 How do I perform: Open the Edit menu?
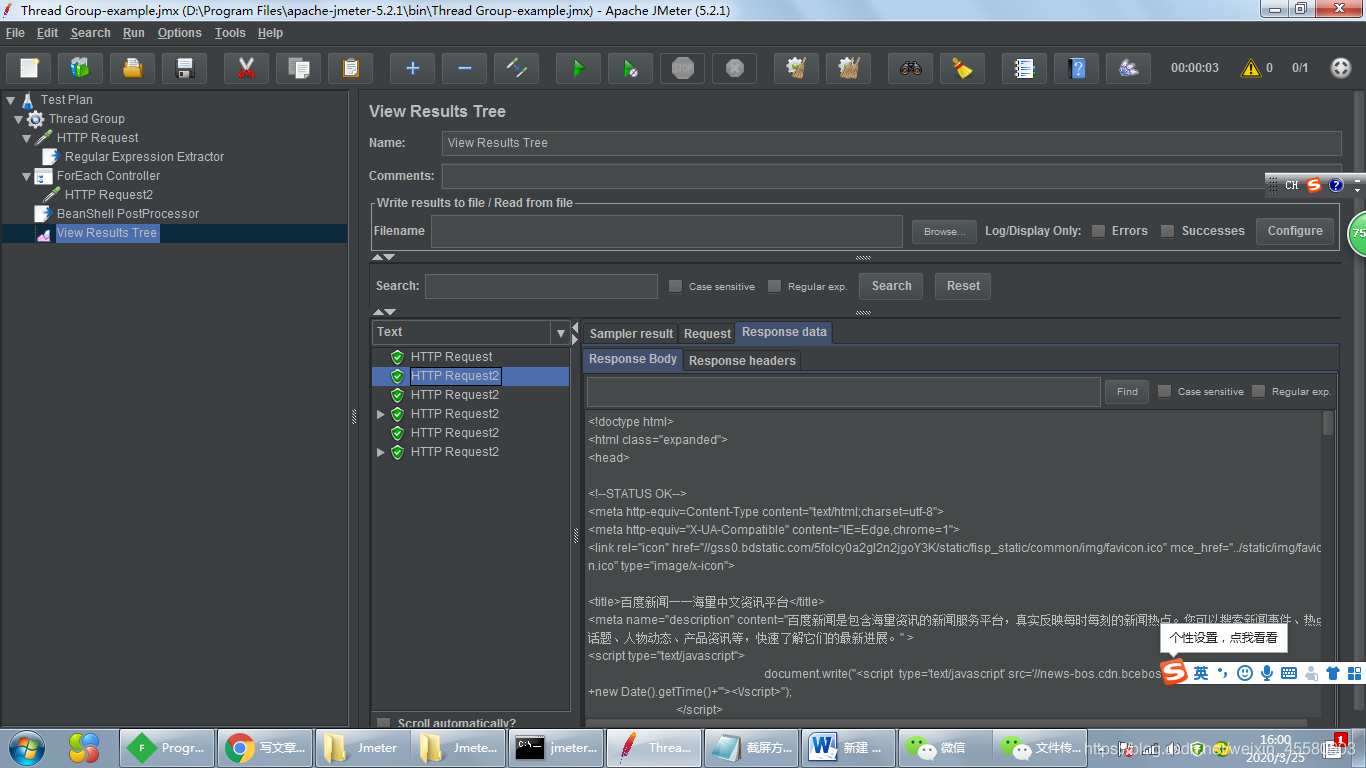(x=48, y=33)
